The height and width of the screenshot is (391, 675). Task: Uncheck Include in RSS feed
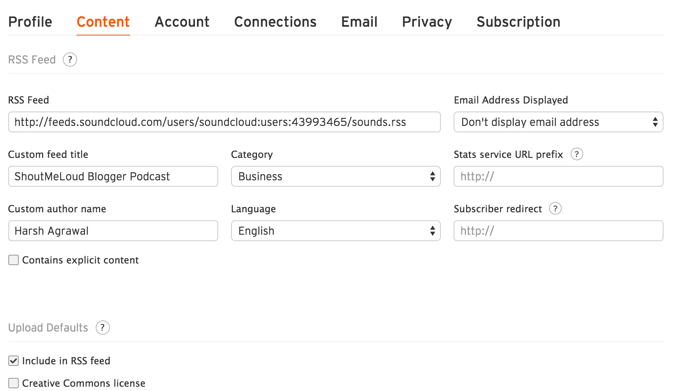(x=13, y=360)
